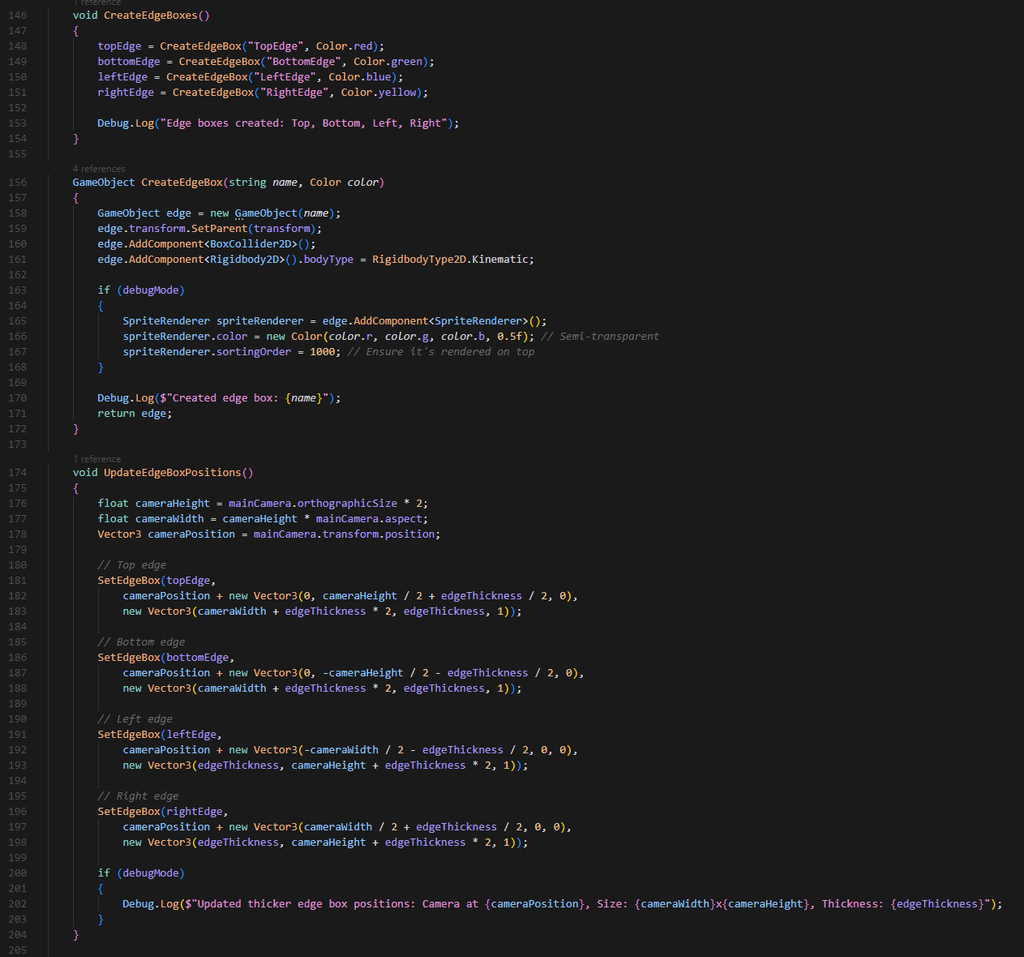Click the "// Top edge" comment
Image resolution: width=1024 pixels, height=957 pixels.
(x=132, y=565)
